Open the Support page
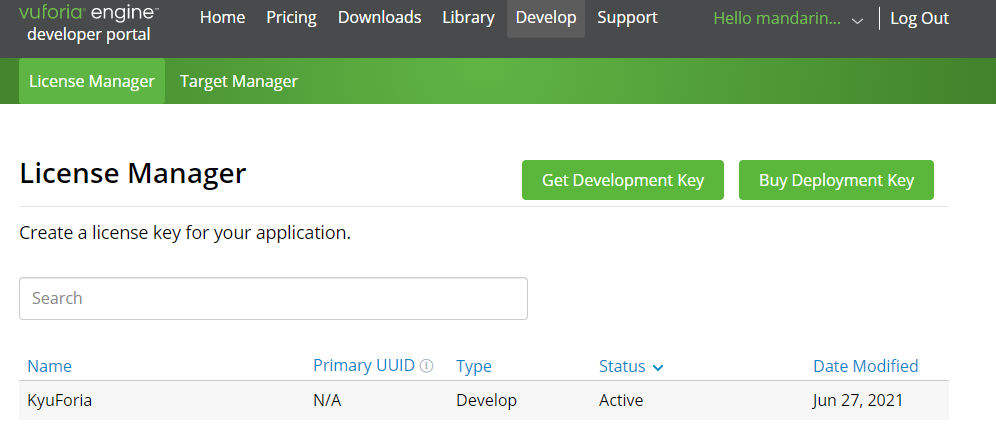Screen dimensions: 996x440 click(x=628, y=18)
